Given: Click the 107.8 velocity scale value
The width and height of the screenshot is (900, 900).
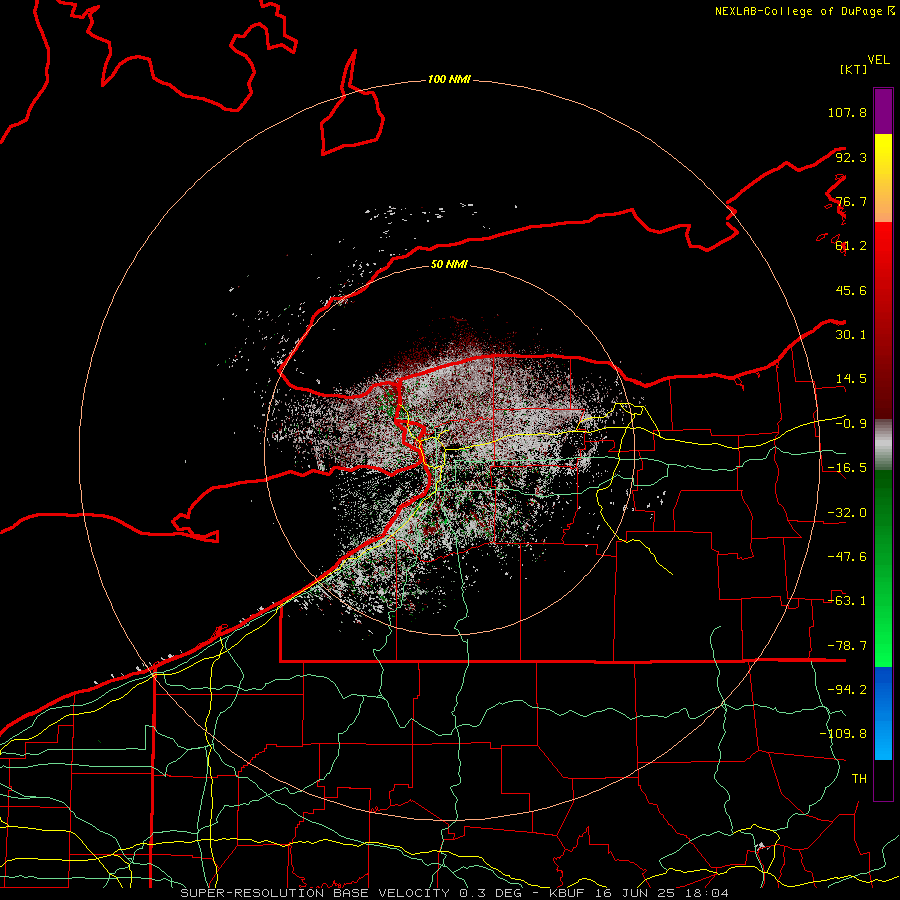Looking at the screenshot, I should point(847,112).
